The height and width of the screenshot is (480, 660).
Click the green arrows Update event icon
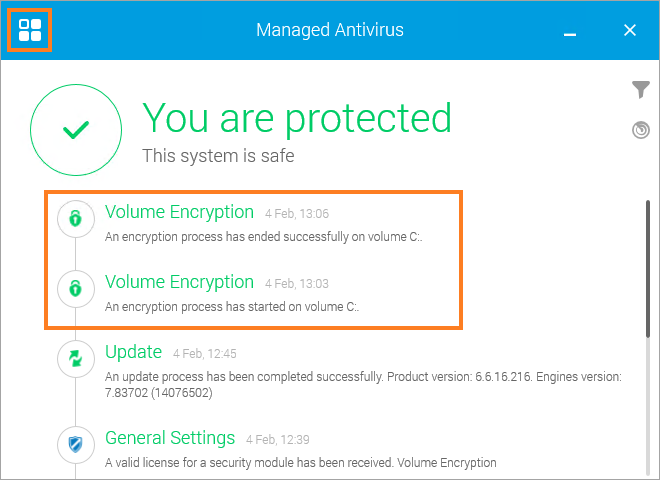pyautogui.click(x=76, y=359)
